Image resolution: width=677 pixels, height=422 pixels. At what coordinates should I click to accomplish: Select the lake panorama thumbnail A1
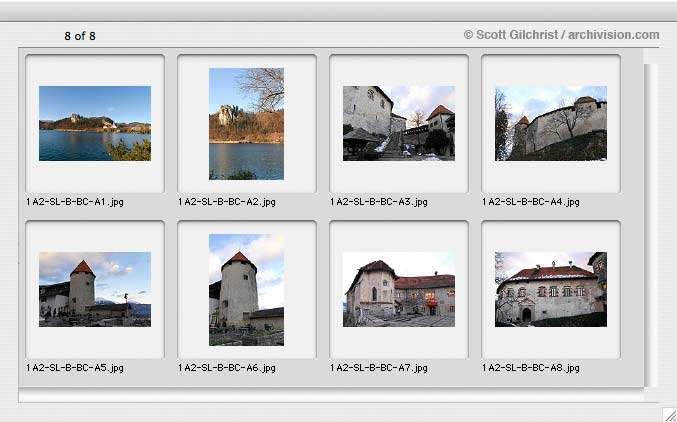click(x=95, y=124)
